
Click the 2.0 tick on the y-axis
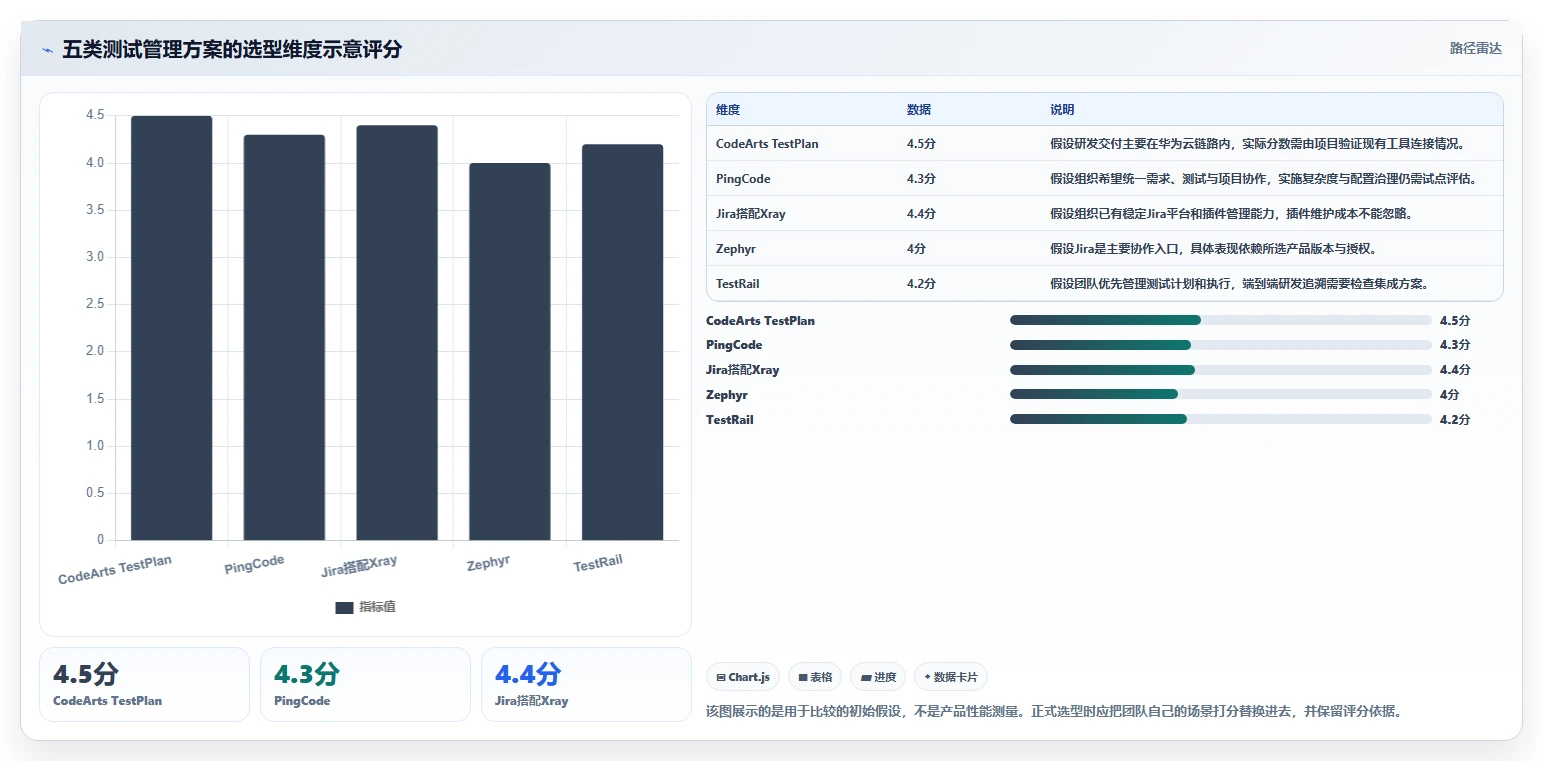click(94, 351)
